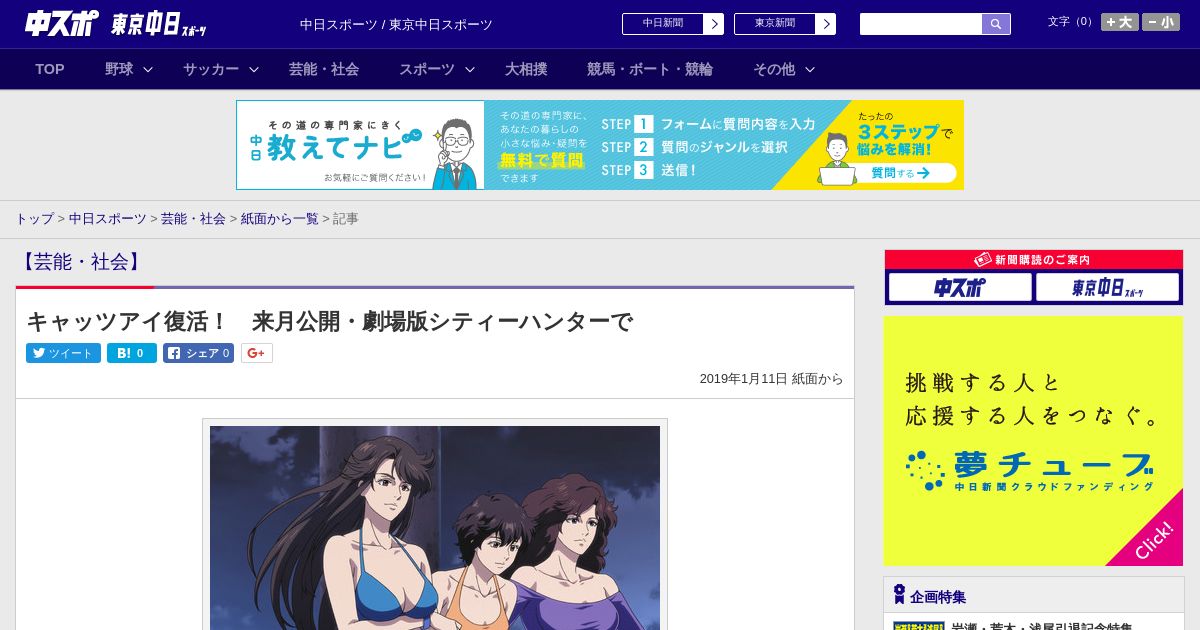
Task: Open the 競馬・ボート・競輪 navigation item
Action: (x=650, y=69)
